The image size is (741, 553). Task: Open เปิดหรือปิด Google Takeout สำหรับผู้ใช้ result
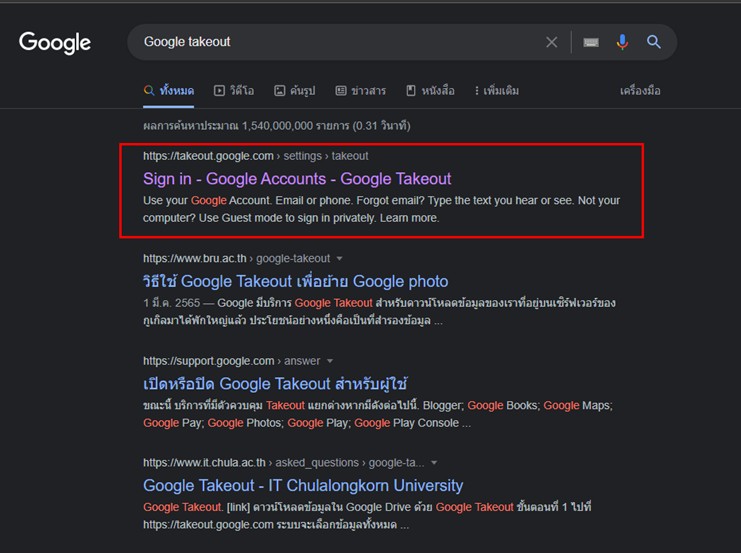pyautogui.click(x=275, y=384)
